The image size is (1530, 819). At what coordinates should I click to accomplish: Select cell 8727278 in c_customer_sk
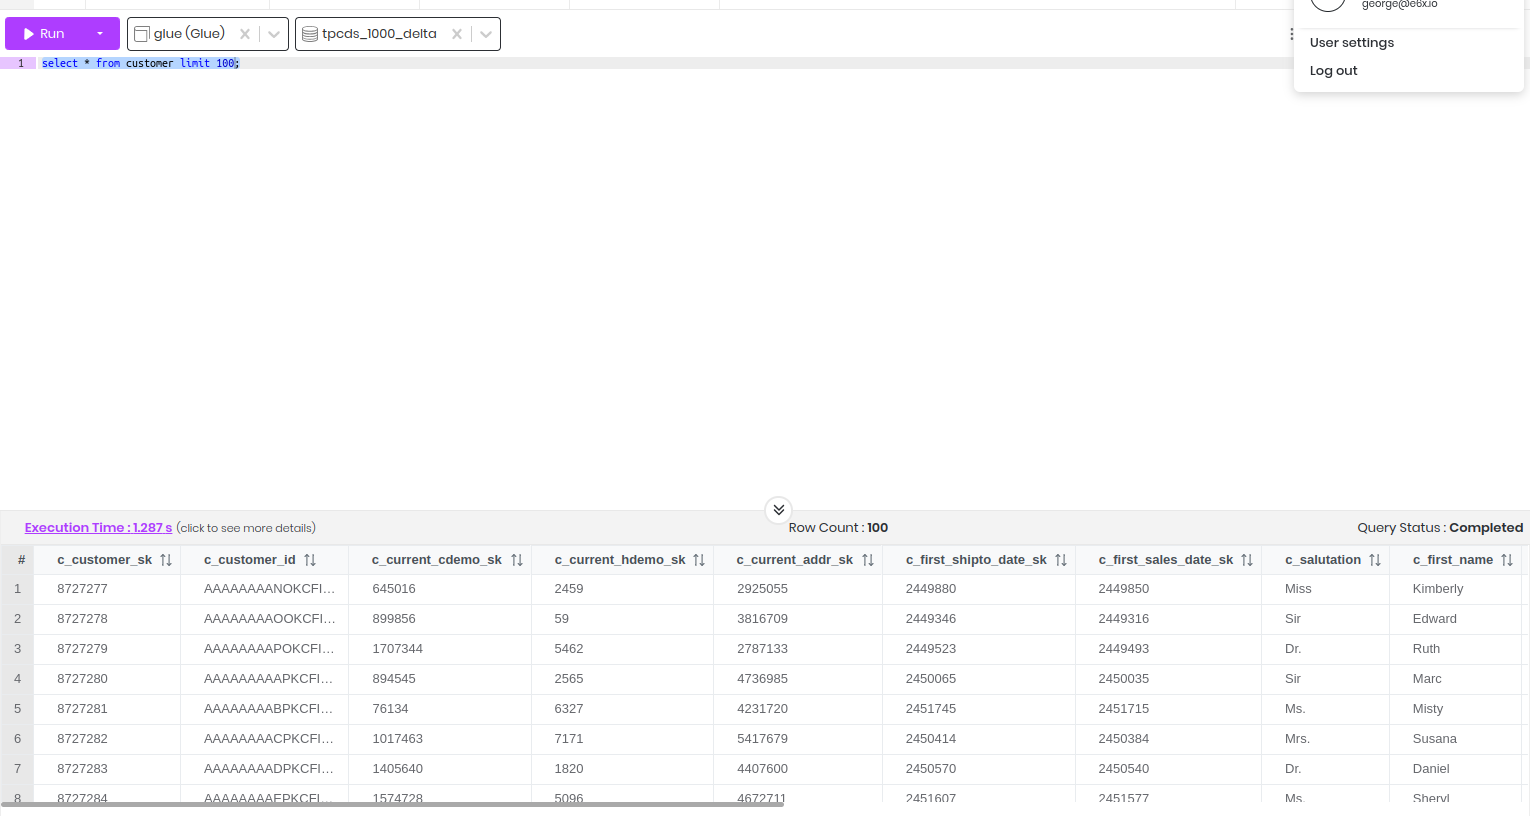point(82,619)
